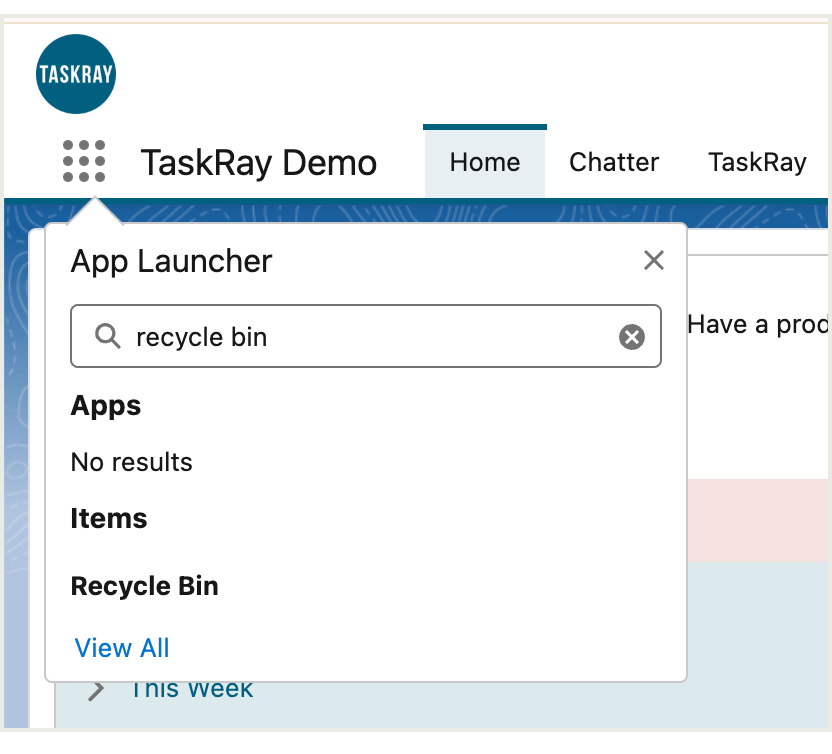Open the TaskRay tab
This screenshot has width=832, height=754.
coord(758,162)
